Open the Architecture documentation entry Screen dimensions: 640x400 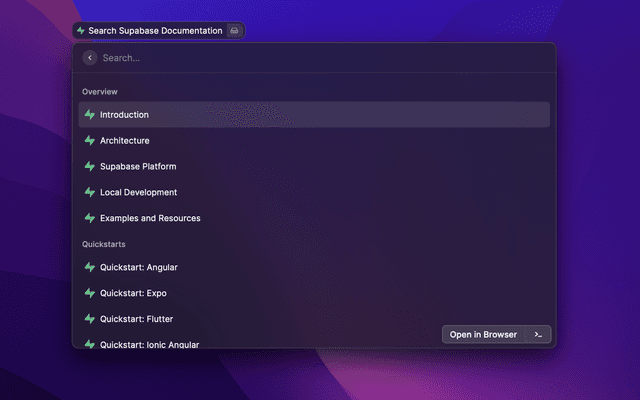[x=125, y=141]
